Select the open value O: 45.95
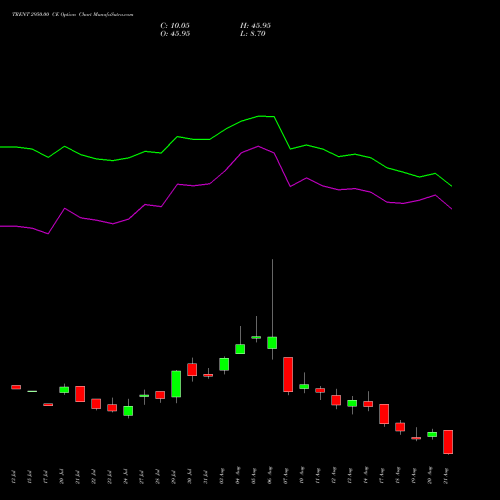Viewport: 500px width, 500px height. [175, 34]
